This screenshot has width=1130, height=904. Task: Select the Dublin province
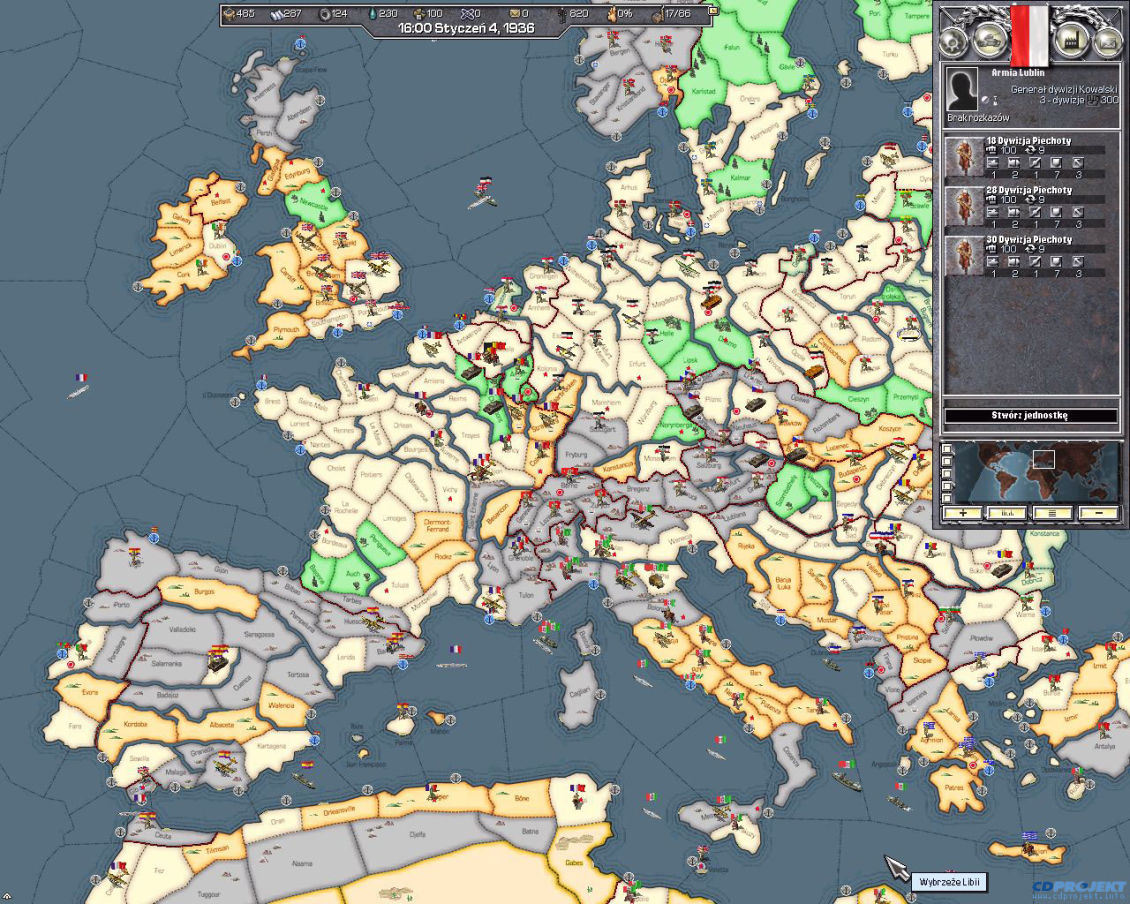pos(218,245)
